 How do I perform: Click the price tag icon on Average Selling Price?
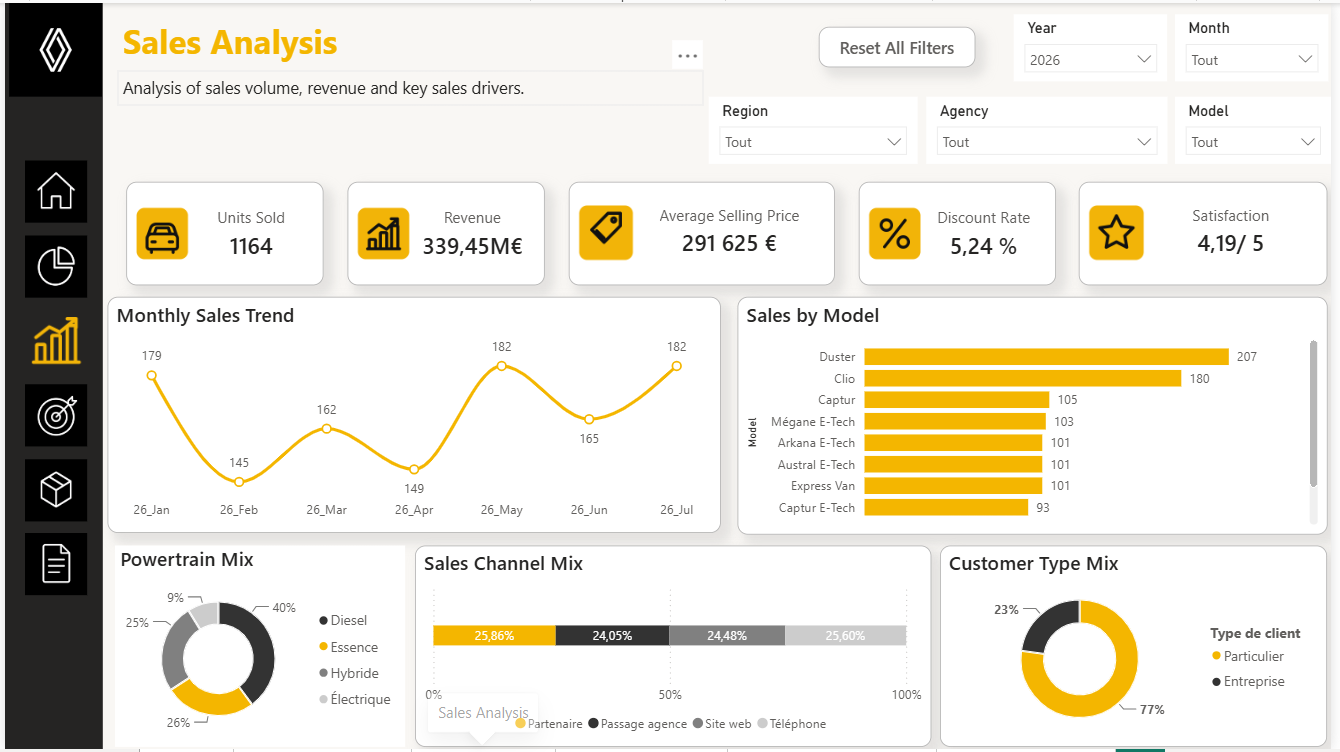[606, 233]
